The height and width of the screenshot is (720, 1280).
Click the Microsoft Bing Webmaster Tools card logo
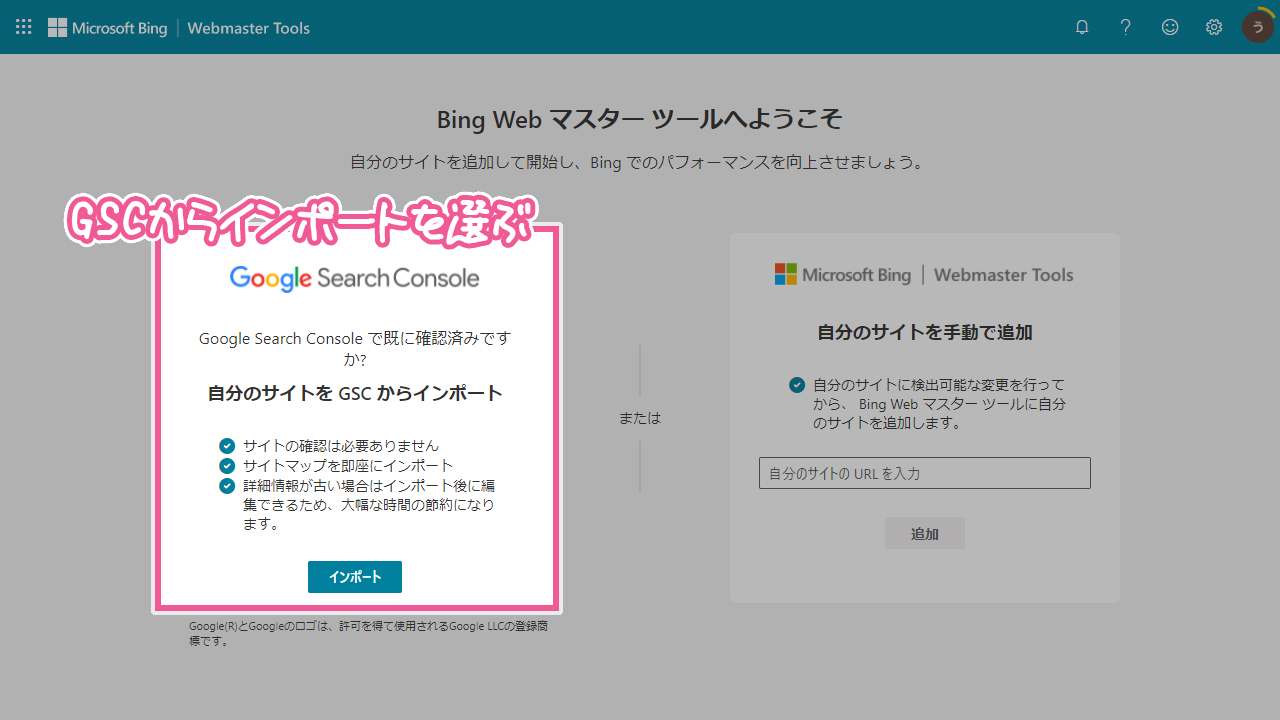tap(924, 274)
